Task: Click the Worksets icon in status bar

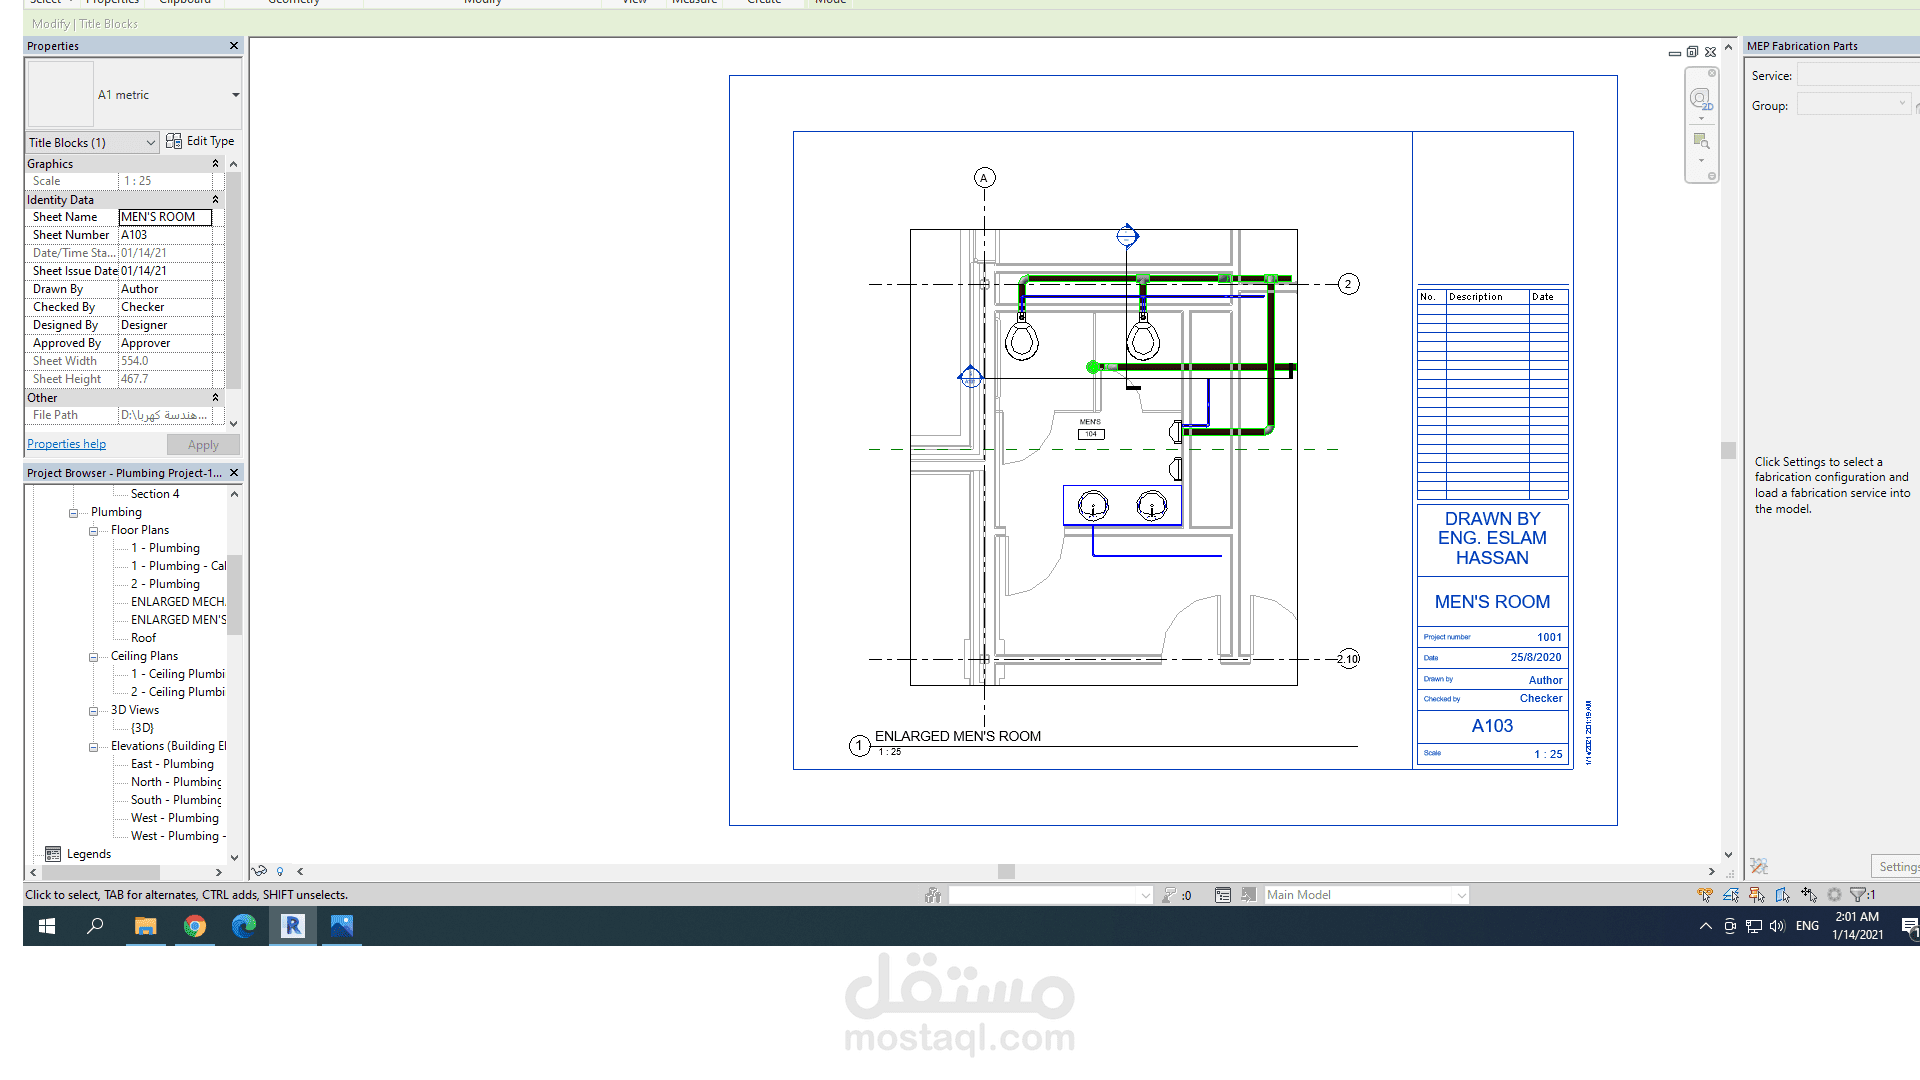Action: coord(933,895)
